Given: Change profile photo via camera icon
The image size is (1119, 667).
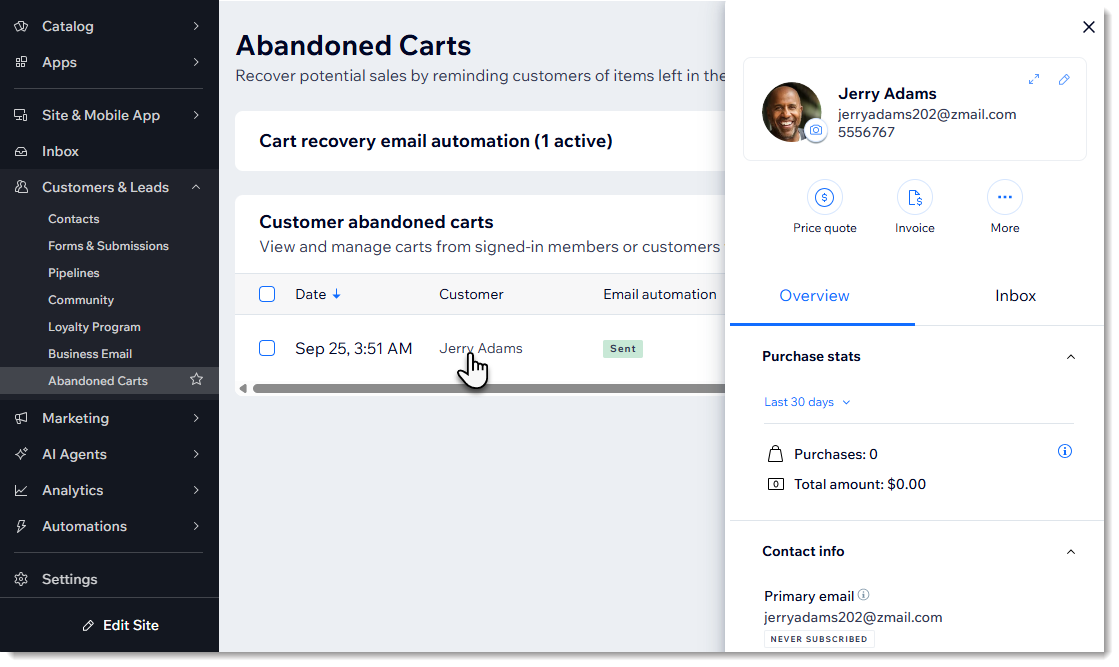Looking at the screenshot, I should [816, 131].
